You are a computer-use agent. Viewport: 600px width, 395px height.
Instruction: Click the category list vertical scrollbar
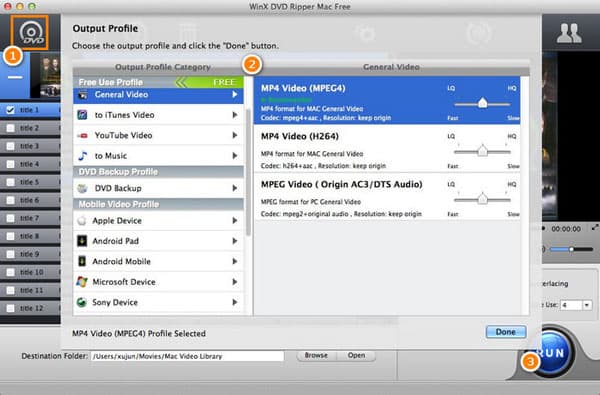tap(248, 172)
